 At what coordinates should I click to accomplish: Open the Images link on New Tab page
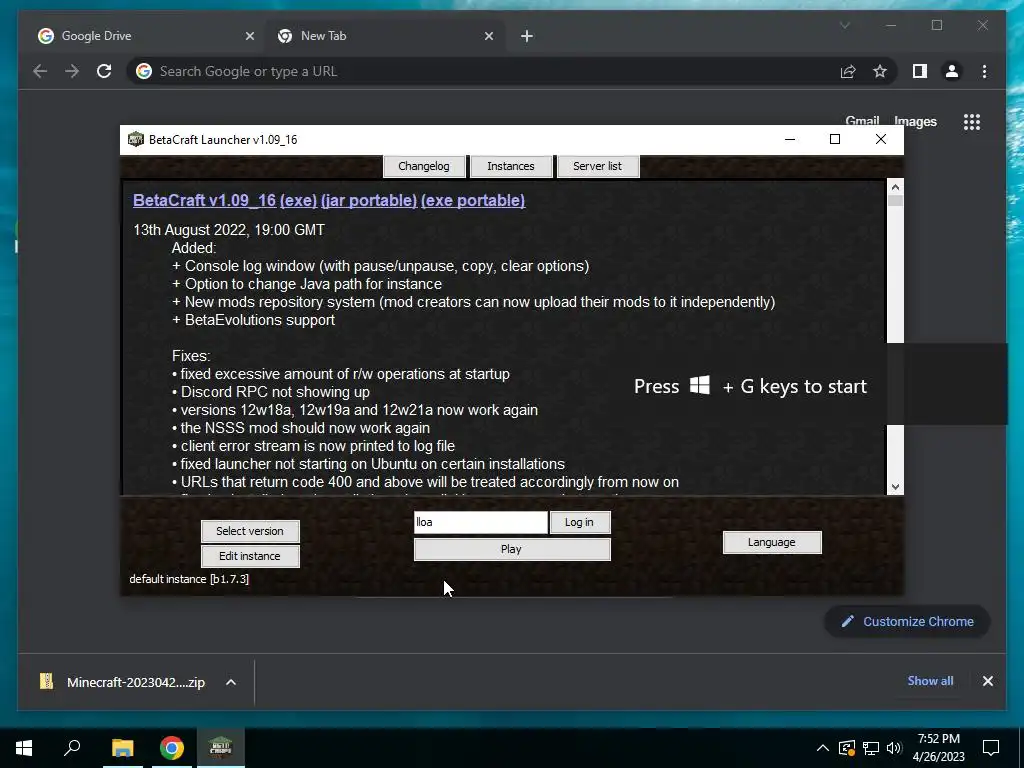915,121
